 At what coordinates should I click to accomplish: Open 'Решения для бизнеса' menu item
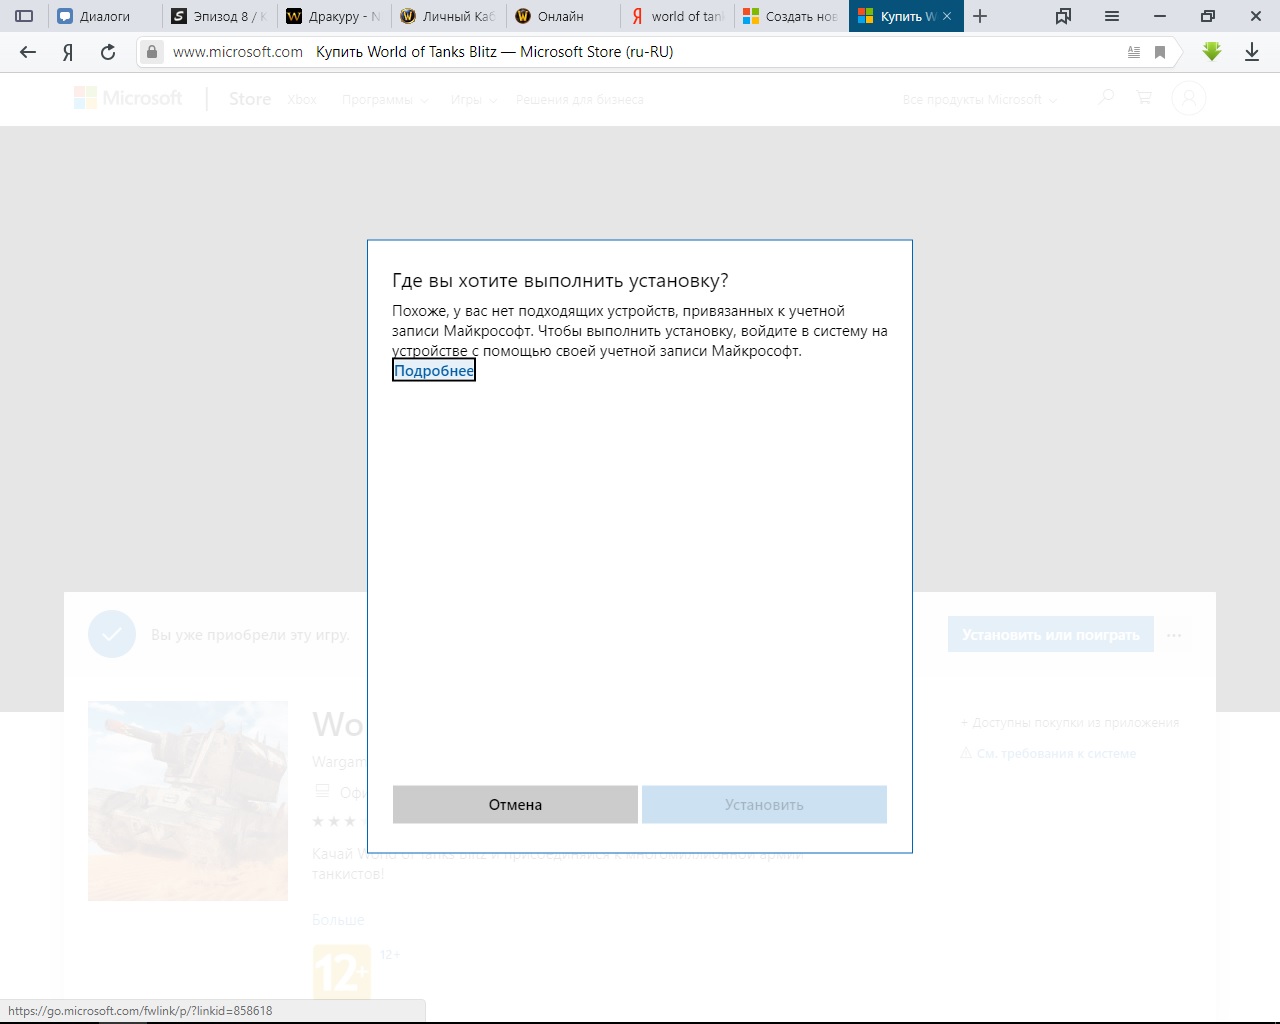tap(579, 100)
